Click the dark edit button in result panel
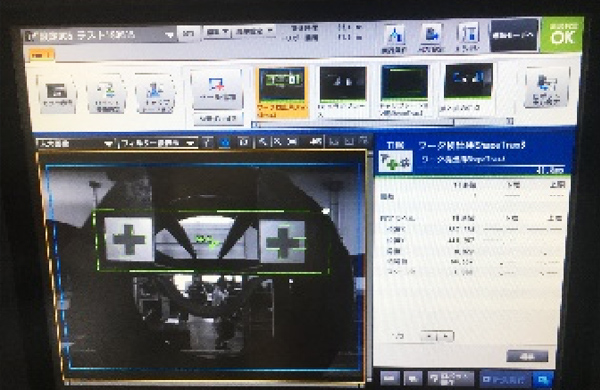Image resolution: width=600 pixels, height=390 pixels. (x=527, y=356)
